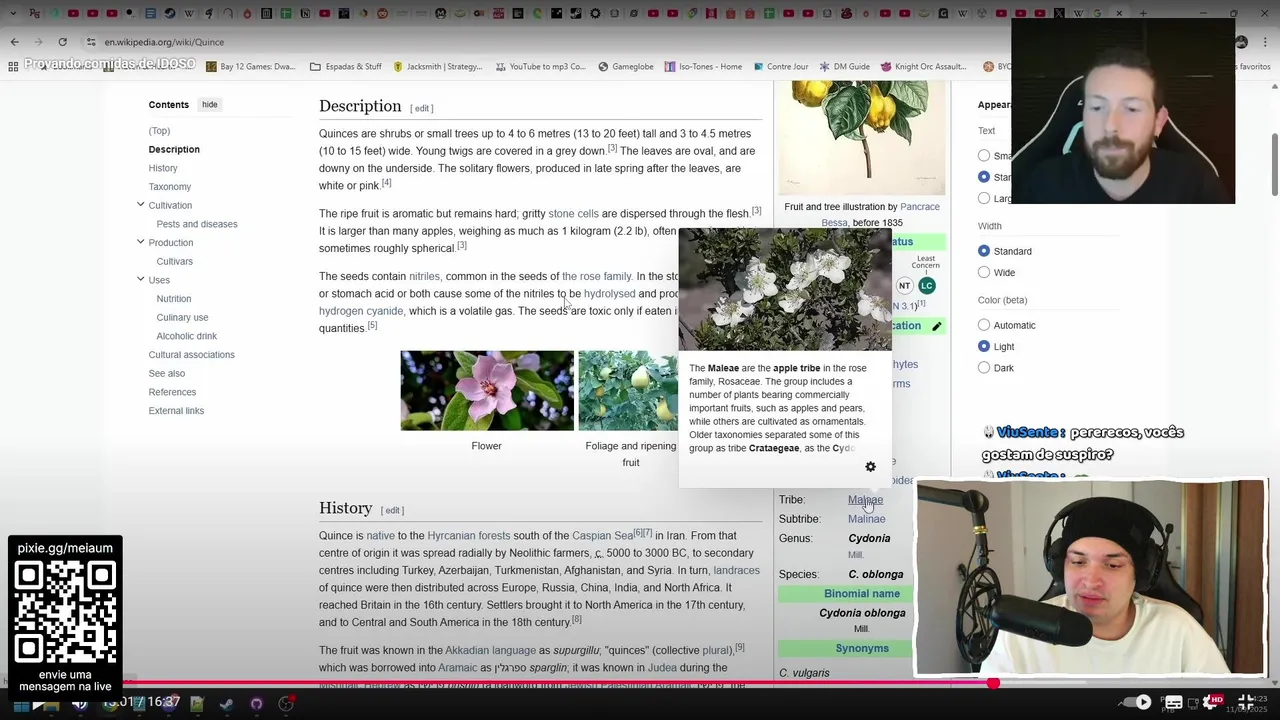Open the Windows Start menu
The height and width of the screenshot is (720, 1280).
[21, 704]
